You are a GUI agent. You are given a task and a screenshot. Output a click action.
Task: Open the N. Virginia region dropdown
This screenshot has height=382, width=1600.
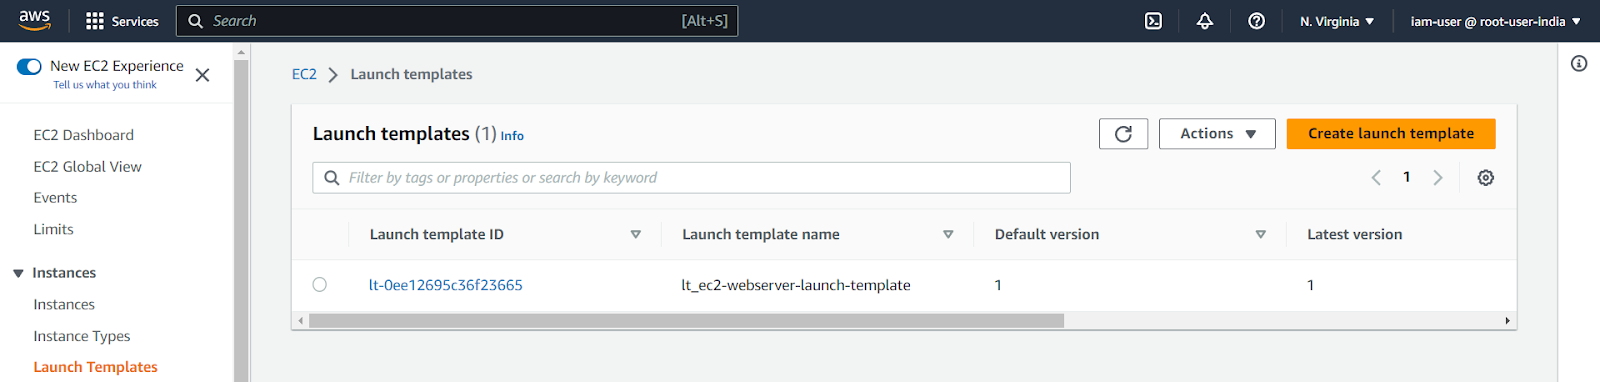(1337, 21)
